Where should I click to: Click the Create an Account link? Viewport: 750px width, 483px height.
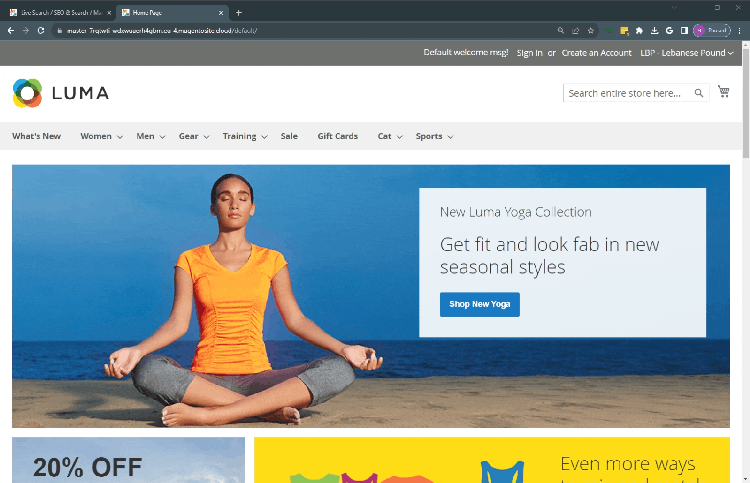[596, 53]
